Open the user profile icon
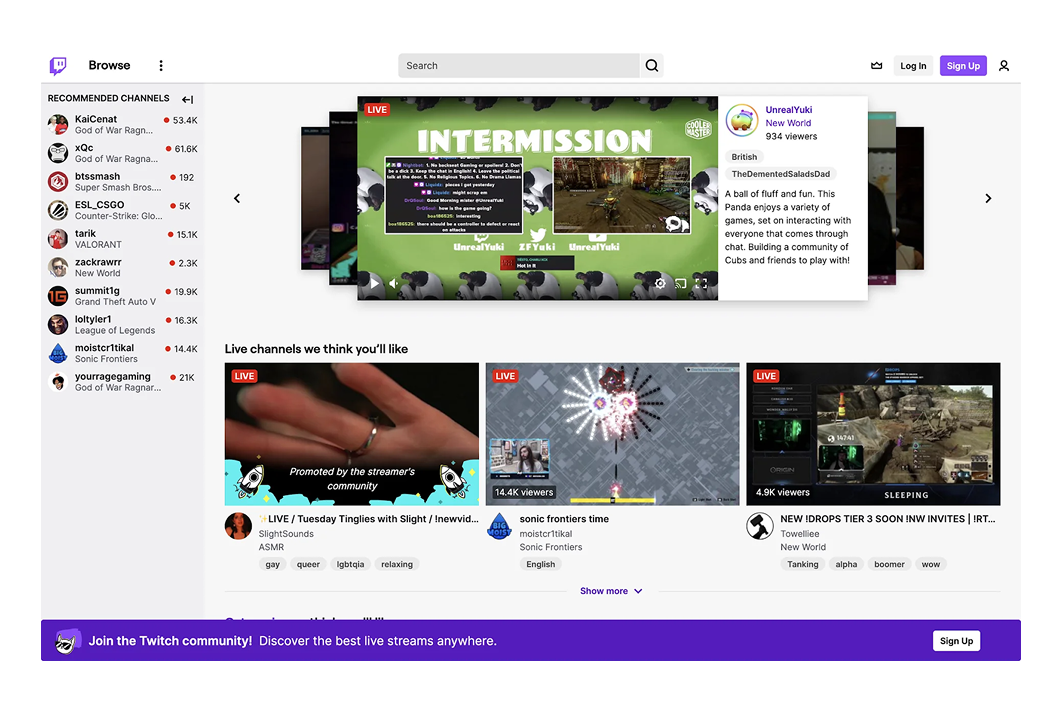The width and height of the screenshot is (1062, 709). tap(1004, 66)
